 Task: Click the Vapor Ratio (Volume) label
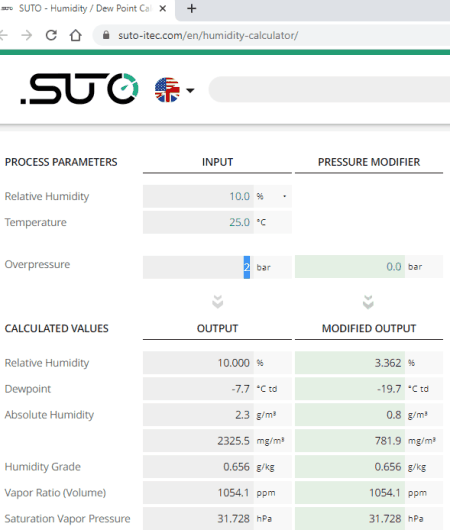(x=55, y=493)
